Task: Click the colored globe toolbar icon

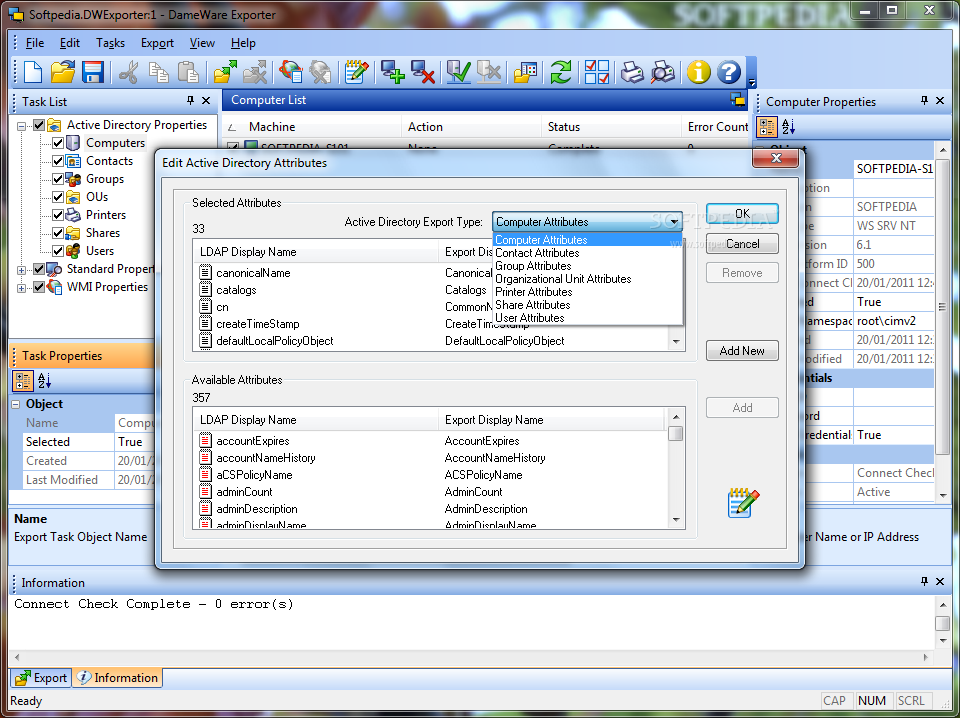Action: (x=290, y=72)
